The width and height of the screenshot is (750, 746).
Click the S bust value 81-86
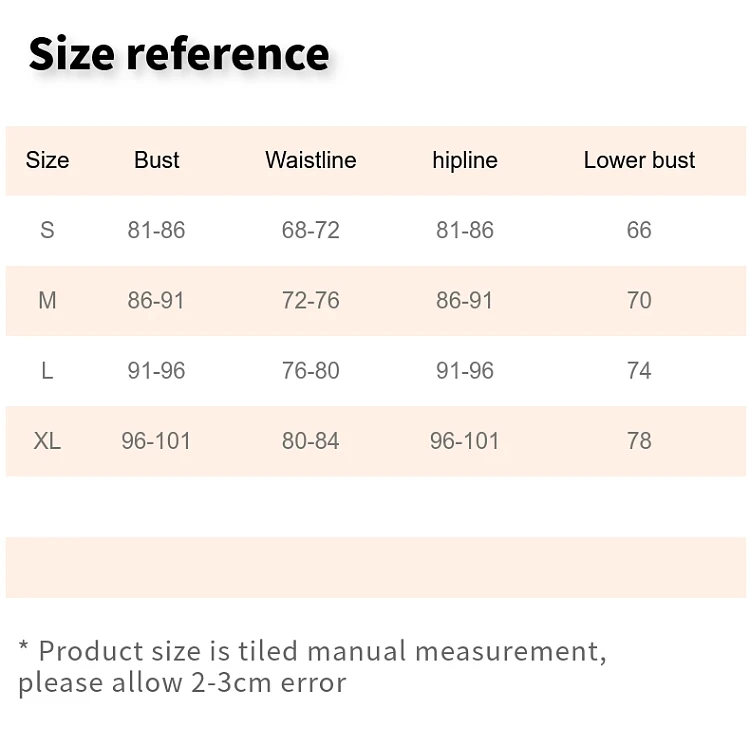pos(156,230)
